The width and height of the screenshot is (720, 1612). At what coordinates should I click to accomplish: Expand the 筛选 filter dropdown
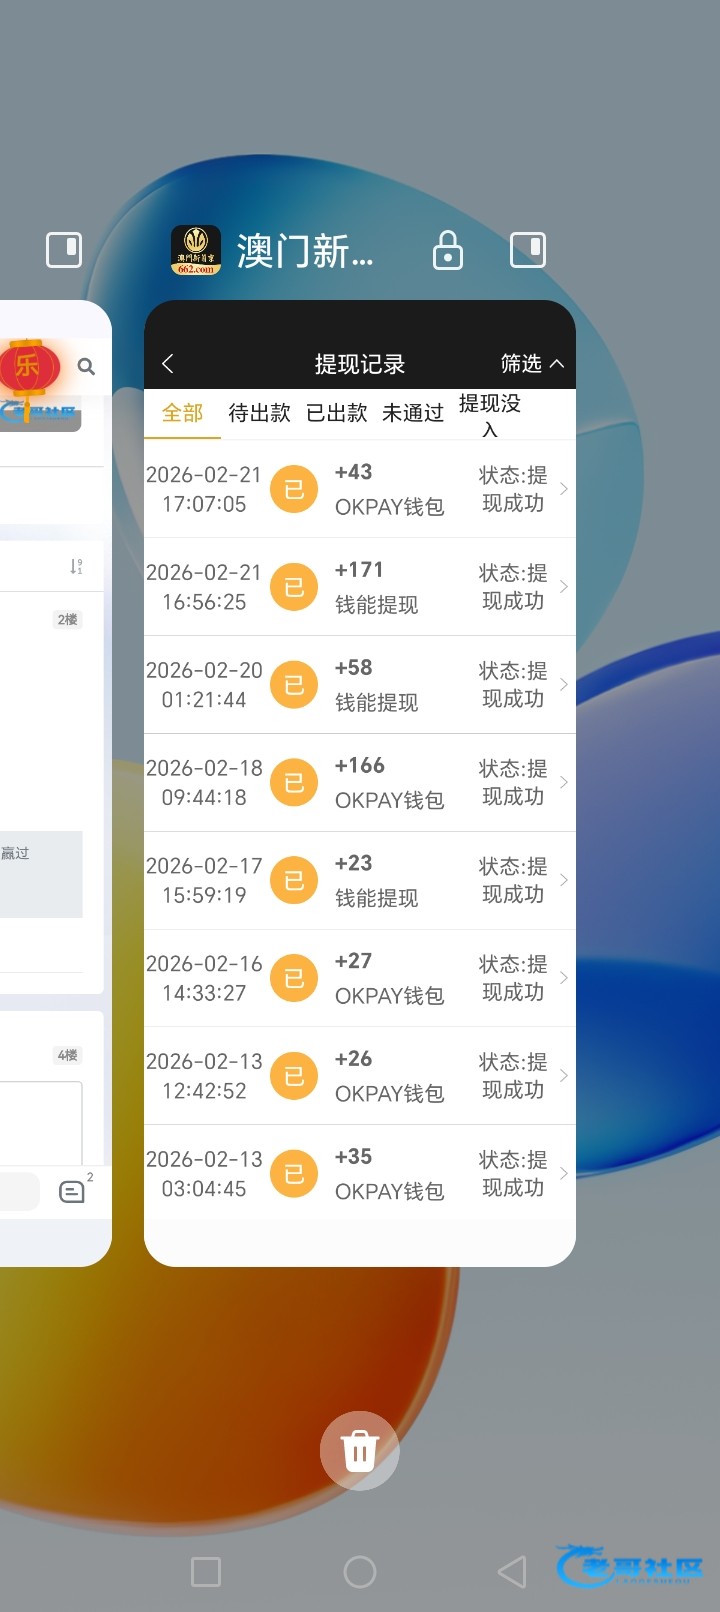click(x=532, y=364)
